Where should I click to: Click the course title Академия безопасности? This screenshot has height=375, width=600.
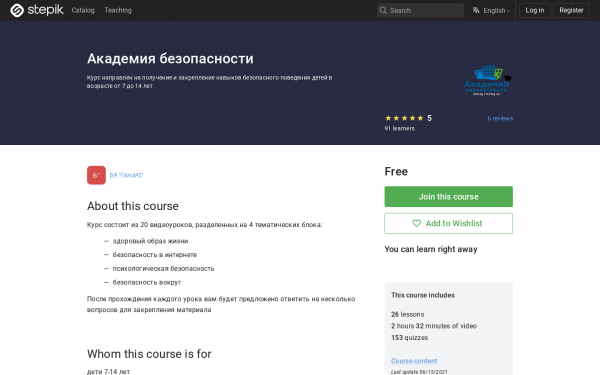pos(170,59)
